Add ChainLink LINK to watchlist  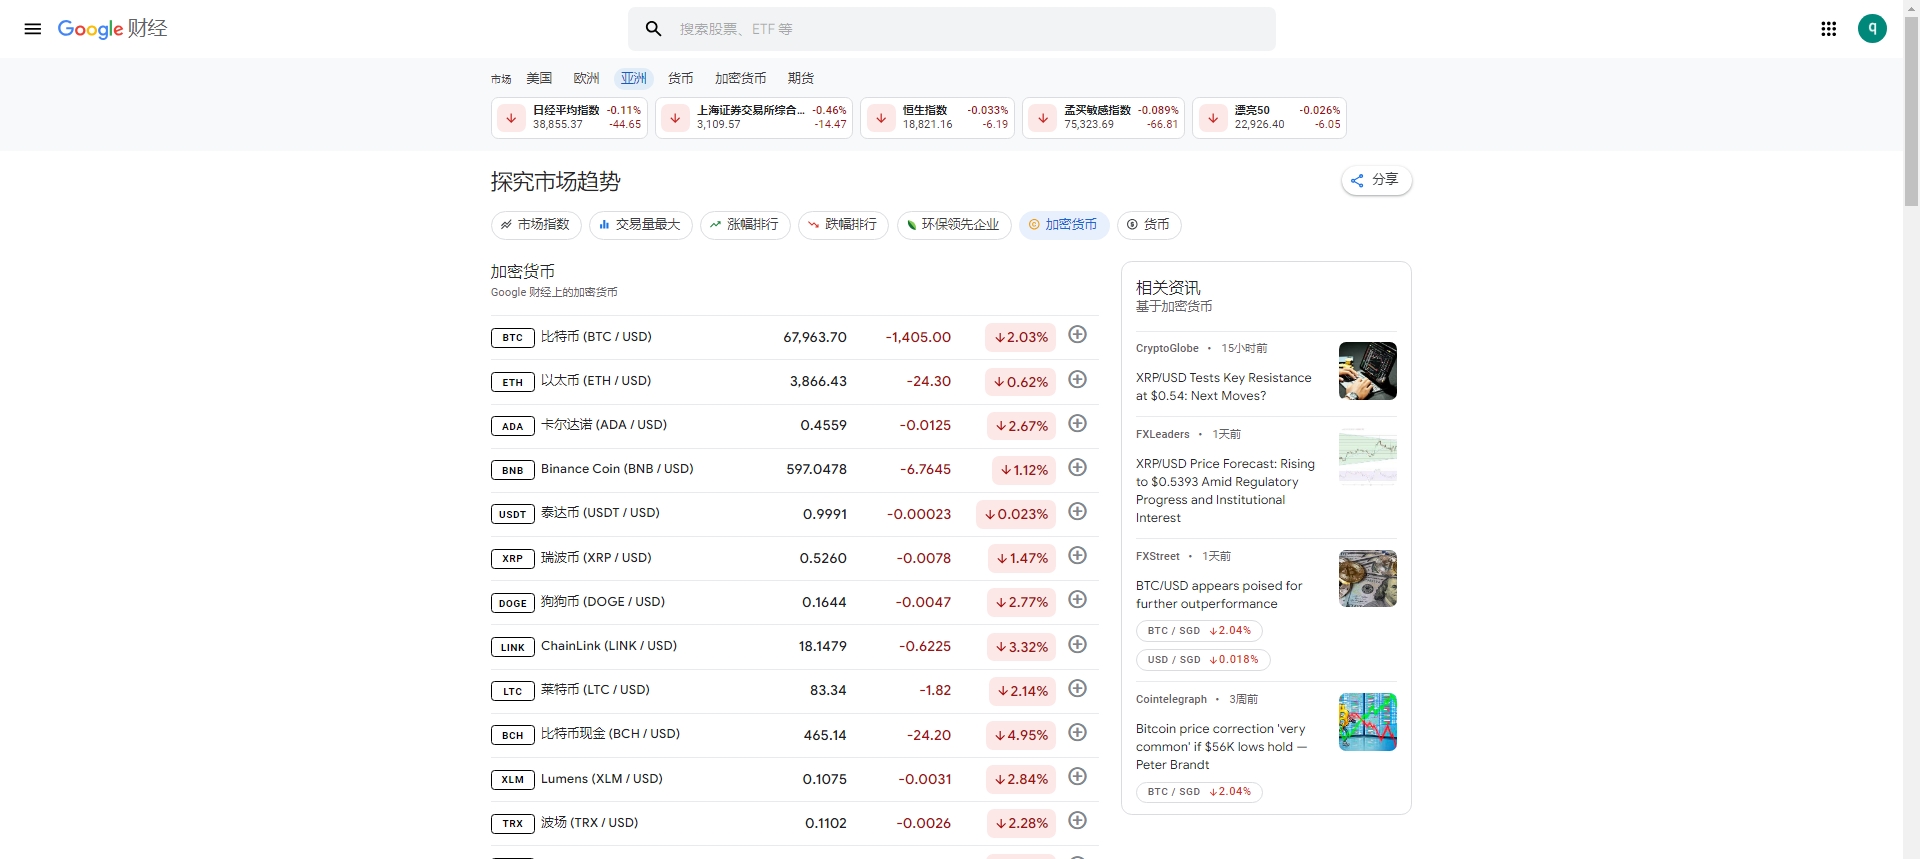[1077, 644]
